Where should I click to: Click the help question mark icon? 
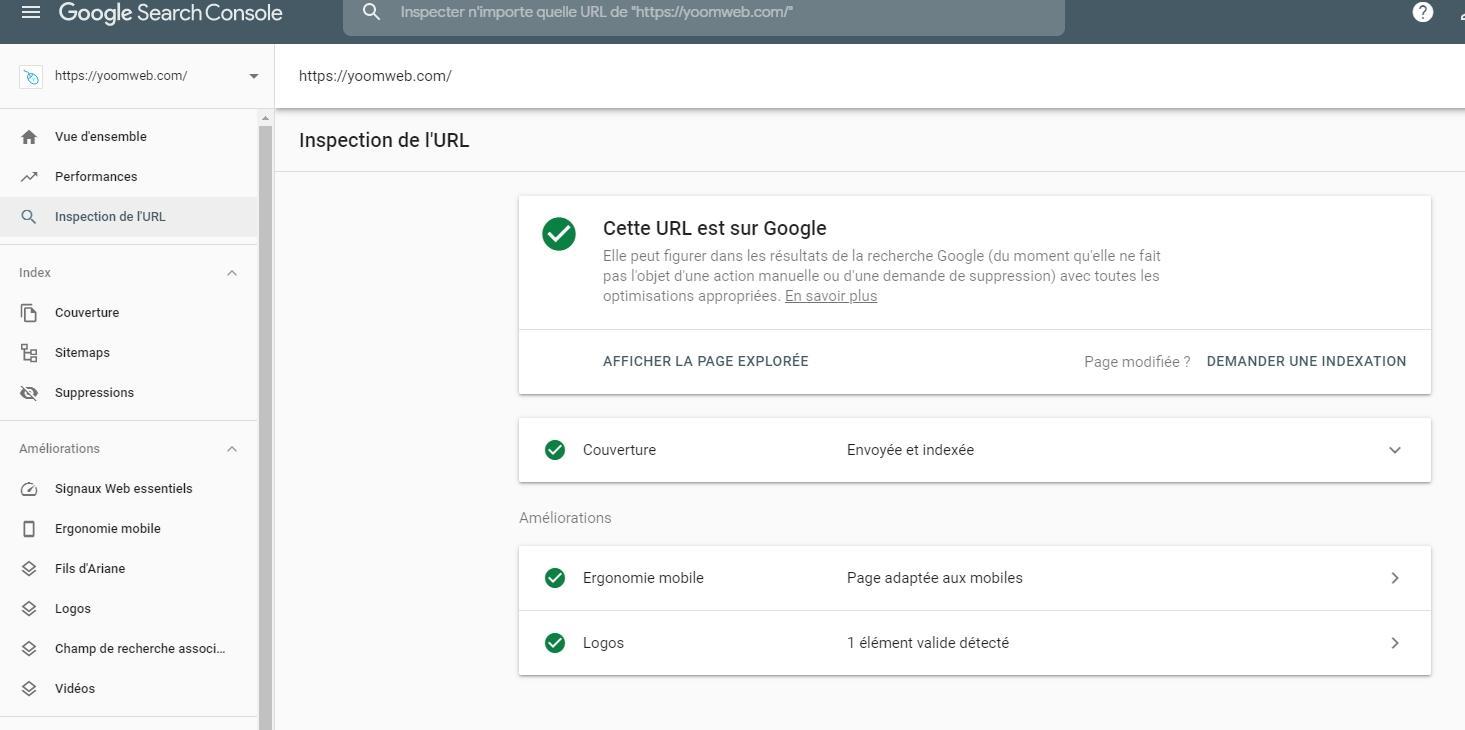pos(1422,13)
